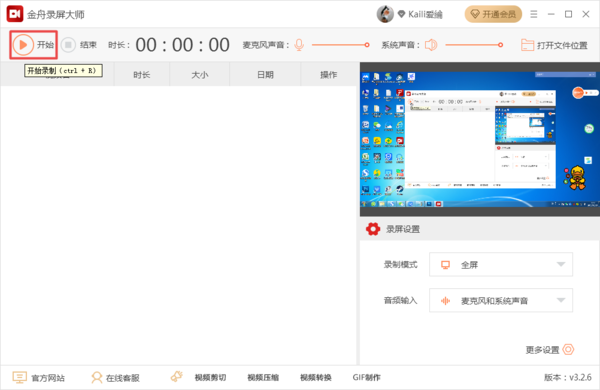Click the system sound speaker icon
Screen dimensions: 600x390
click(x=431, y=45)
